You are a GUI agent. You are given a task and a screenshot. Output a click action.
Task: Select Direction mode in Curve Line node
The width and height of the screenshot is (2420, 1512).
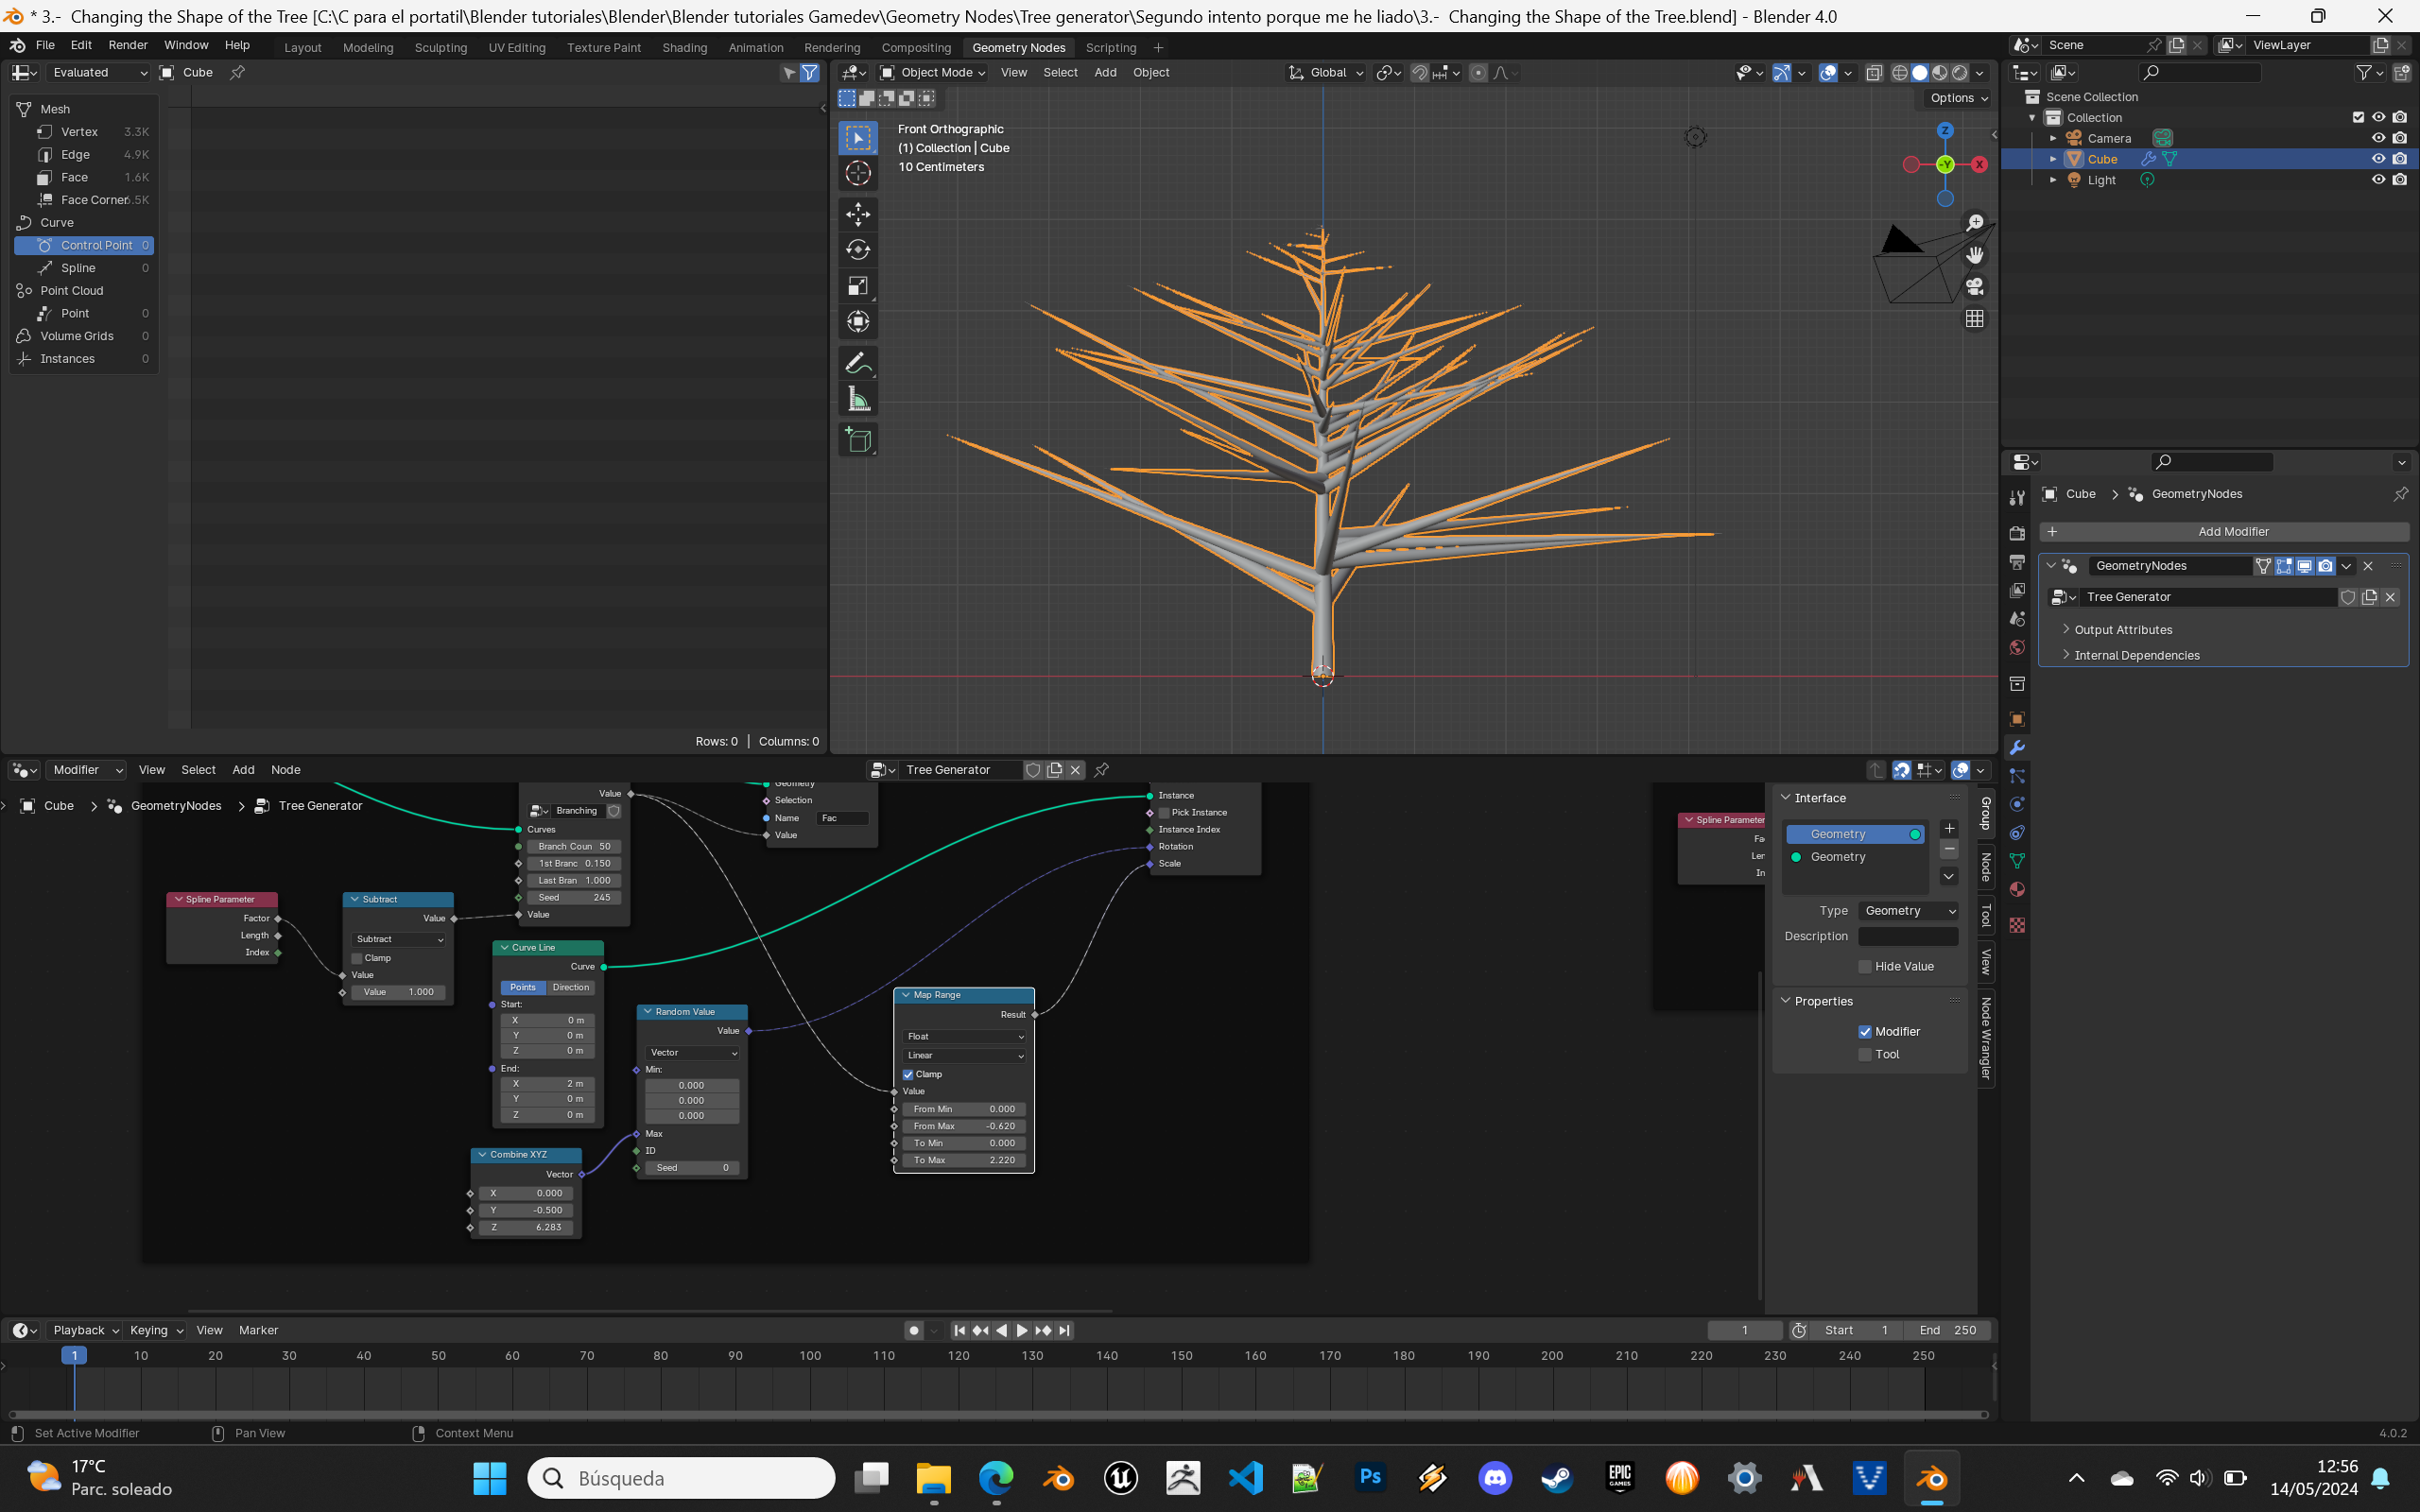[x=571, y=987]
